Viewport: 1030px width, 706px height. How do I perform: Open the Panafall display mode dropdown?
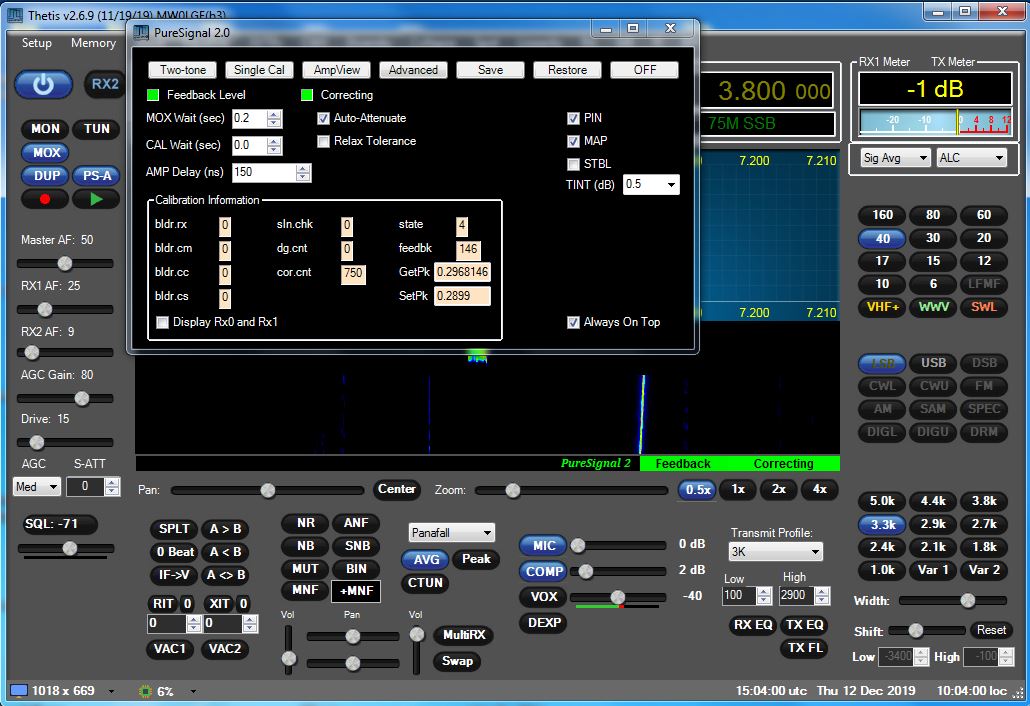pyautogui.click(x=451, y=533)
